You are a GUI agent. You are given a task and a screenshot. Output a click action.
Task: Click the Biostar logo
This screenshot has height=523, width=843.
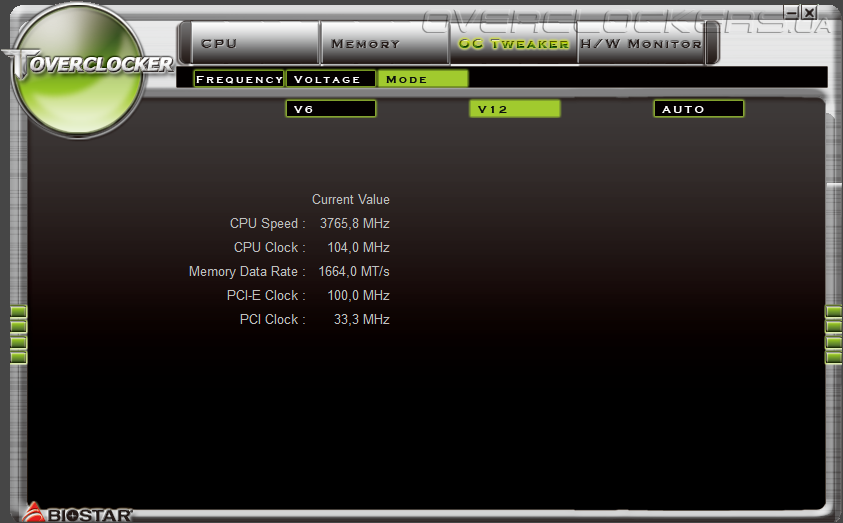tap(77, 513)
